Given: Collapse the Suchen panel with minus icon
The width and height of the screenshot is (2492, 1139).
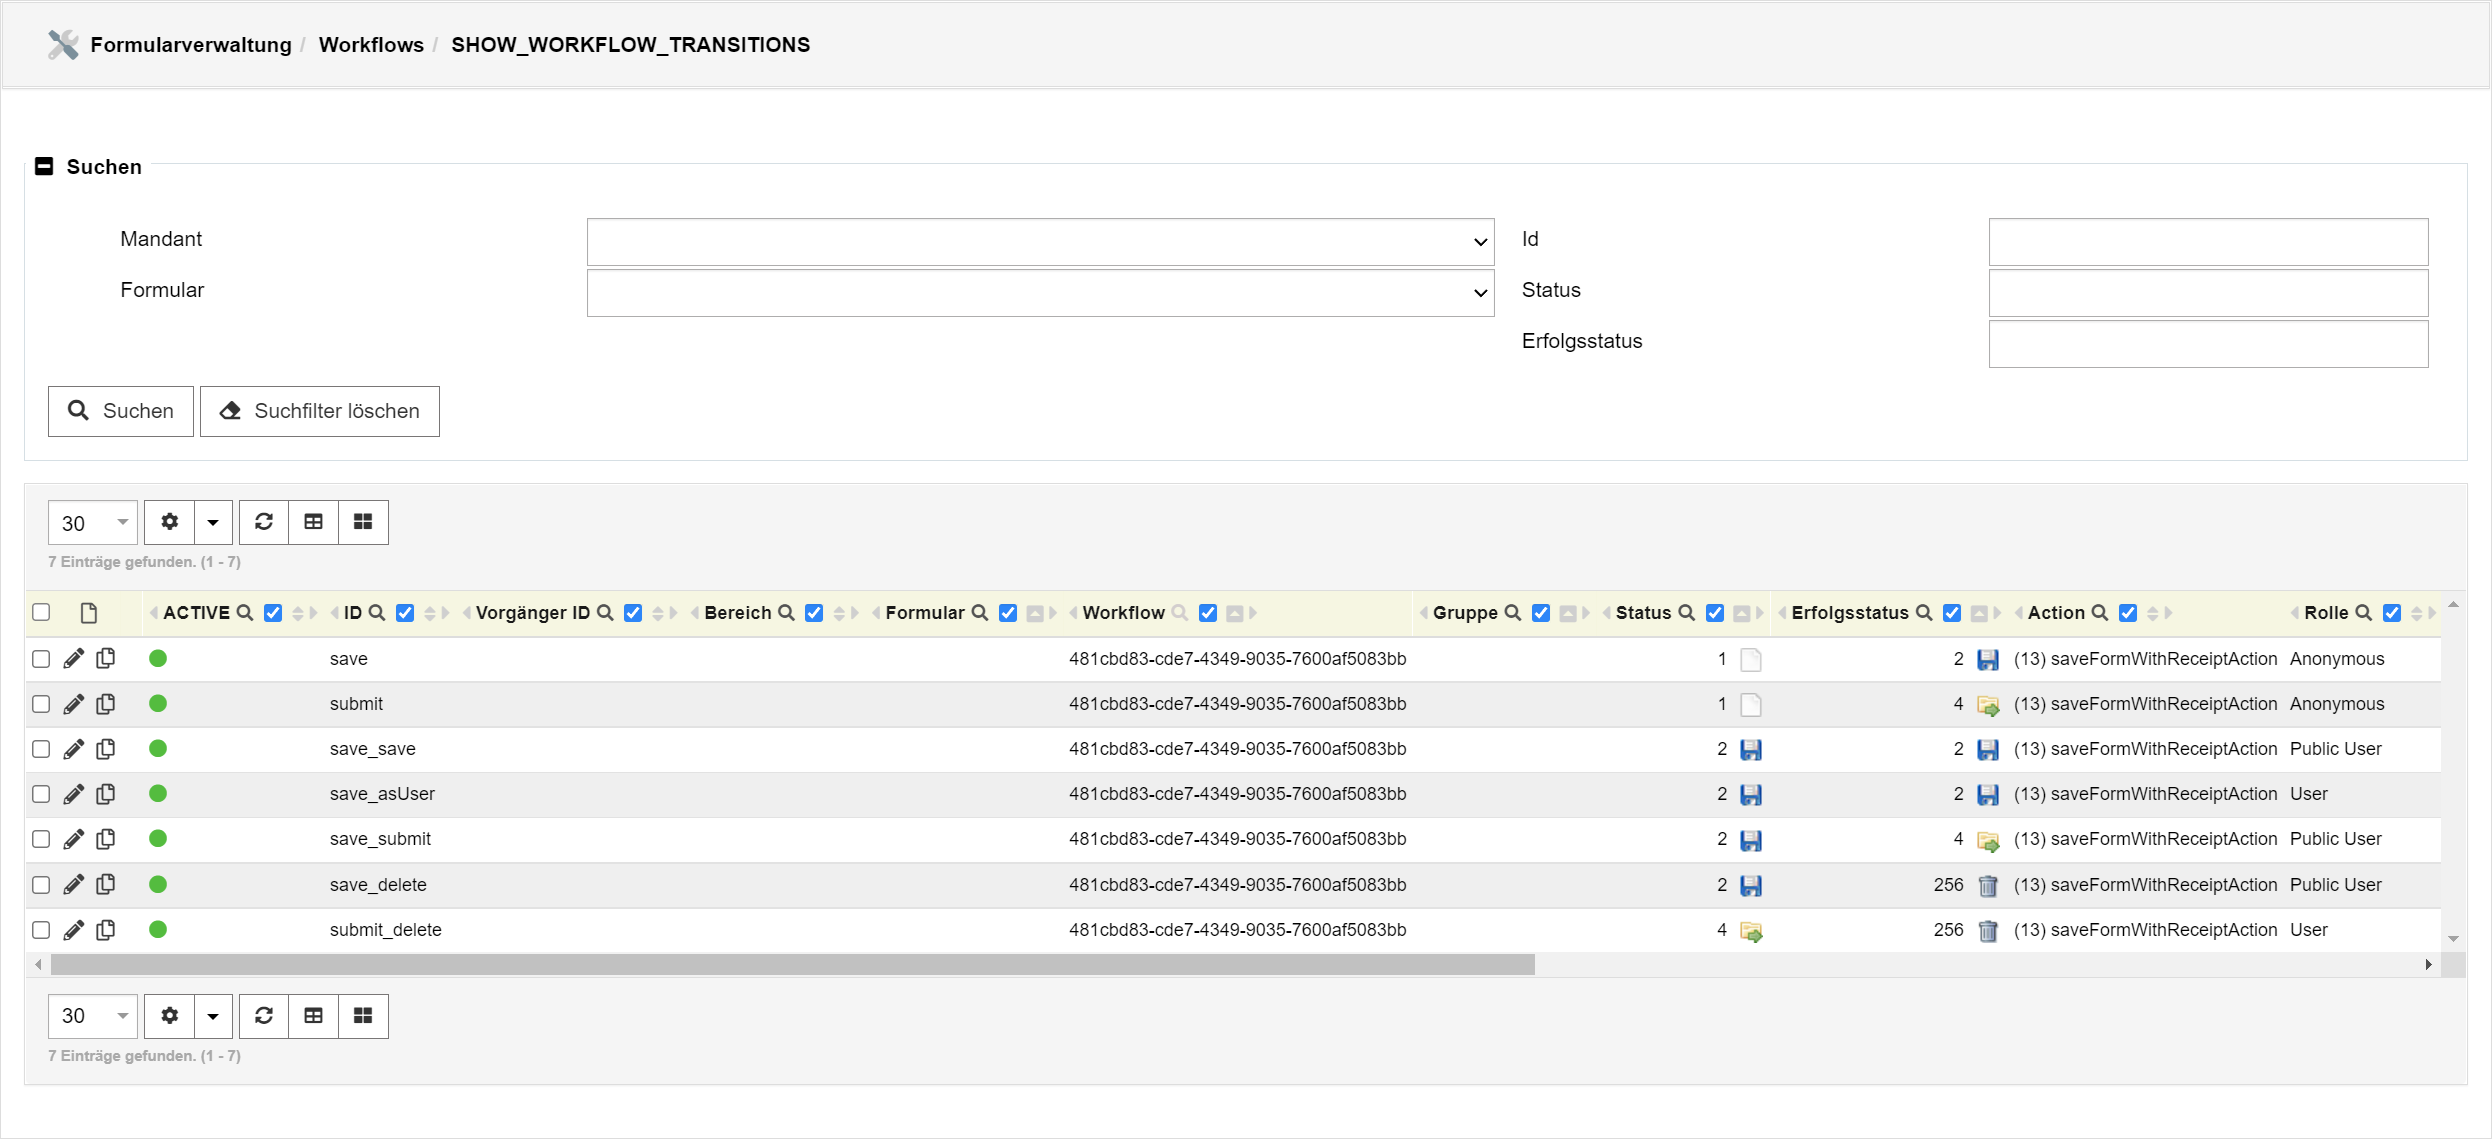Looking at the screenshot, I should [x=44, y=166].
